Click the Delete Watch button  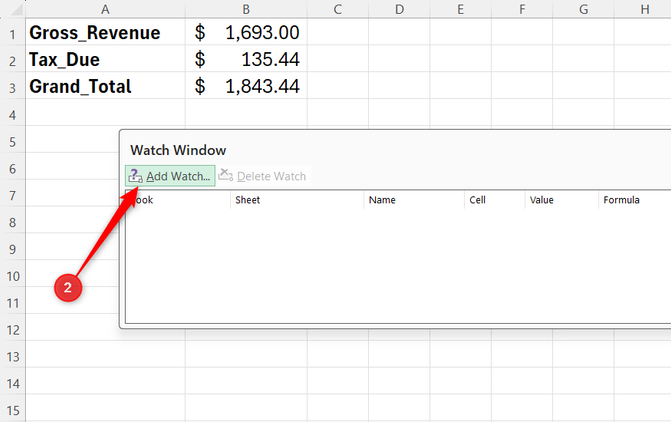point(262,176)
